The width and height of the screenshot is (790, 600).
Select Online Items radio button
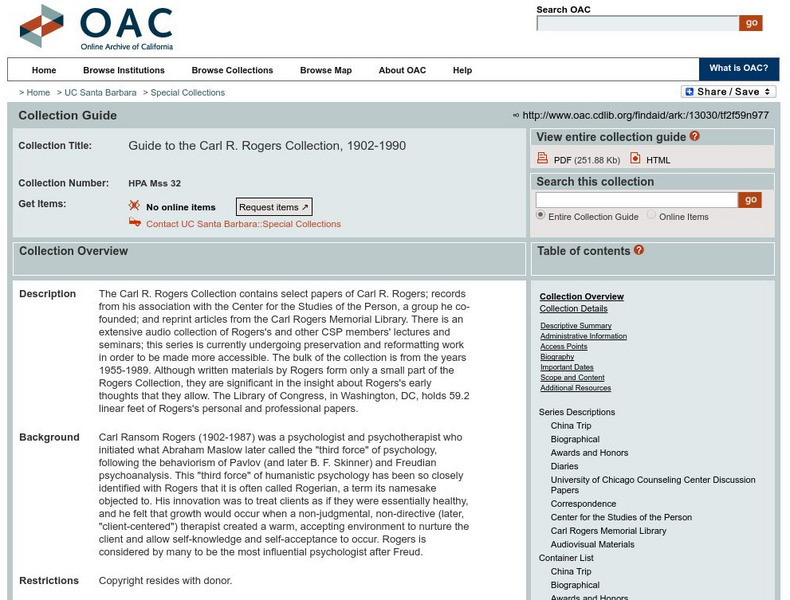[x=651, y=215]
